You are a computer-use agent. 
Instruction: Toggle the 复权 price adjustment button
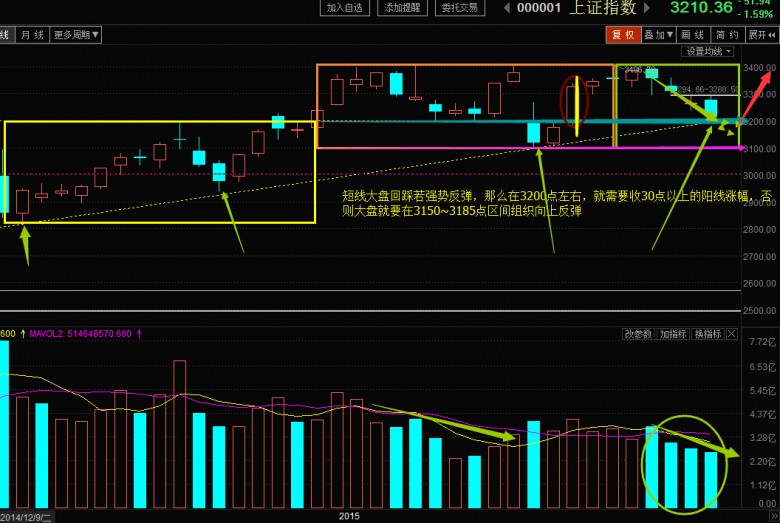(x=623, y=34)
